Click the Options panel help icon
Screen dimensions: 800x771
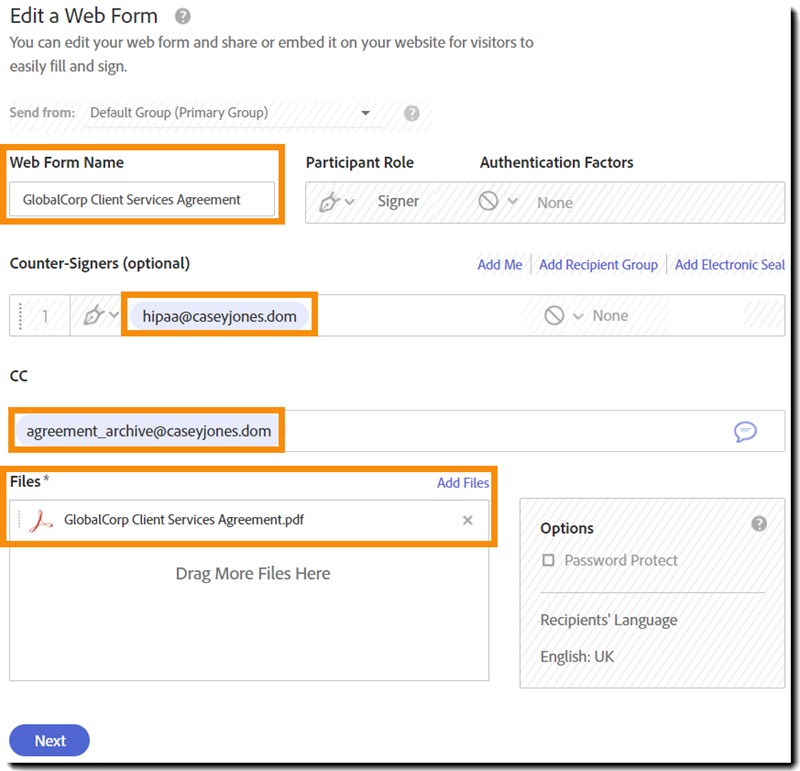point(759,523)
